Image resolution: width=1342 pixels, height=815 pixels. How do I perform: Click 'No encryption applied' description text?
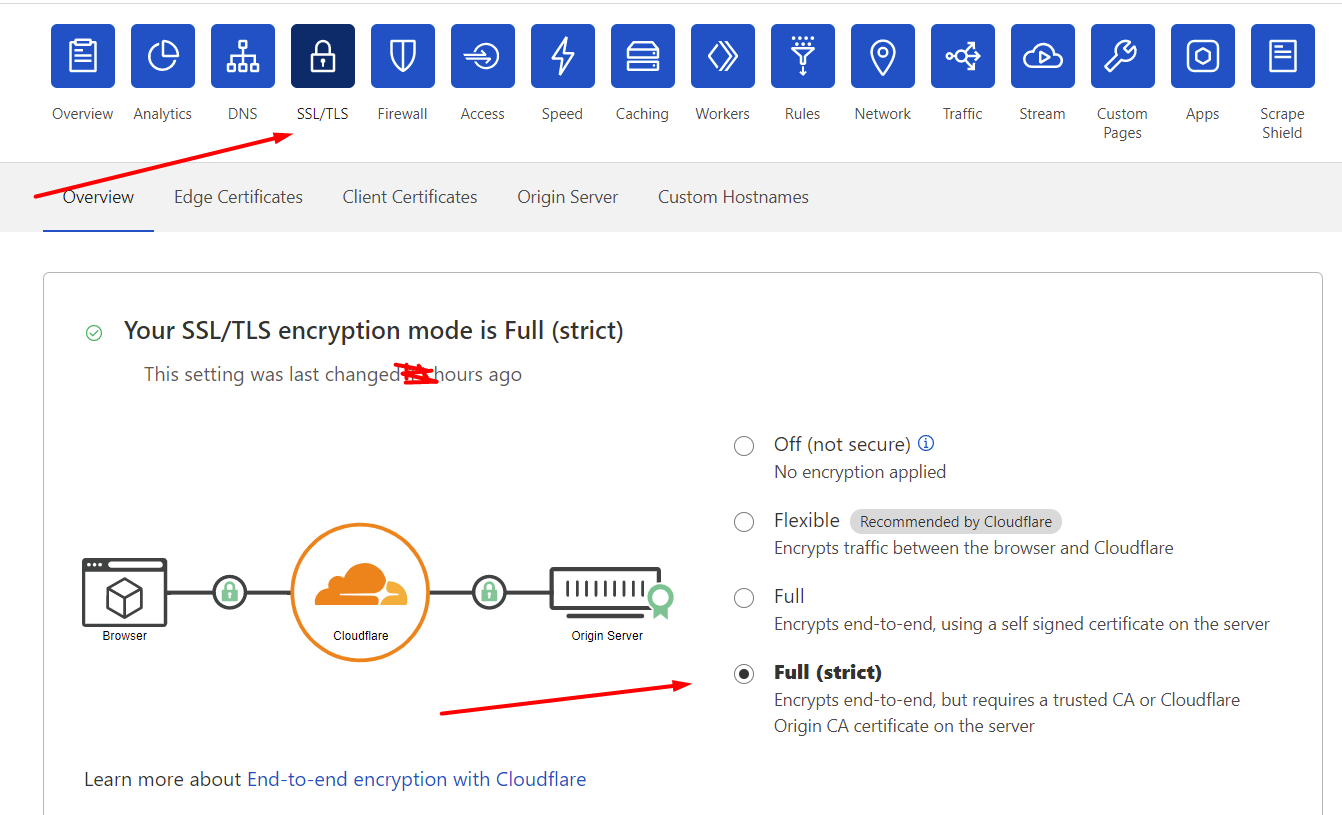(860, 472)
